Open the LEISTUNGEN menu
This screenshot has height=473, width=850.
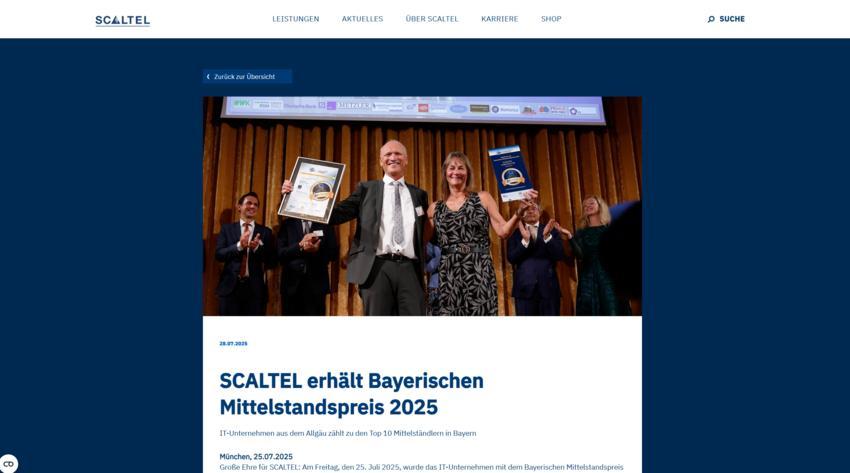click(x=295, y=19)
